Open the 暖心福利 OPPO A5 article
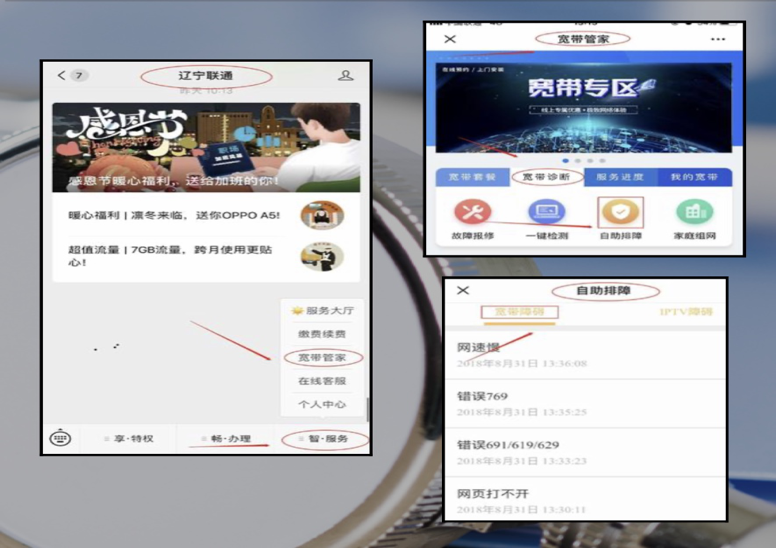This screenshot has height=548, width=776. click(206, 215)
